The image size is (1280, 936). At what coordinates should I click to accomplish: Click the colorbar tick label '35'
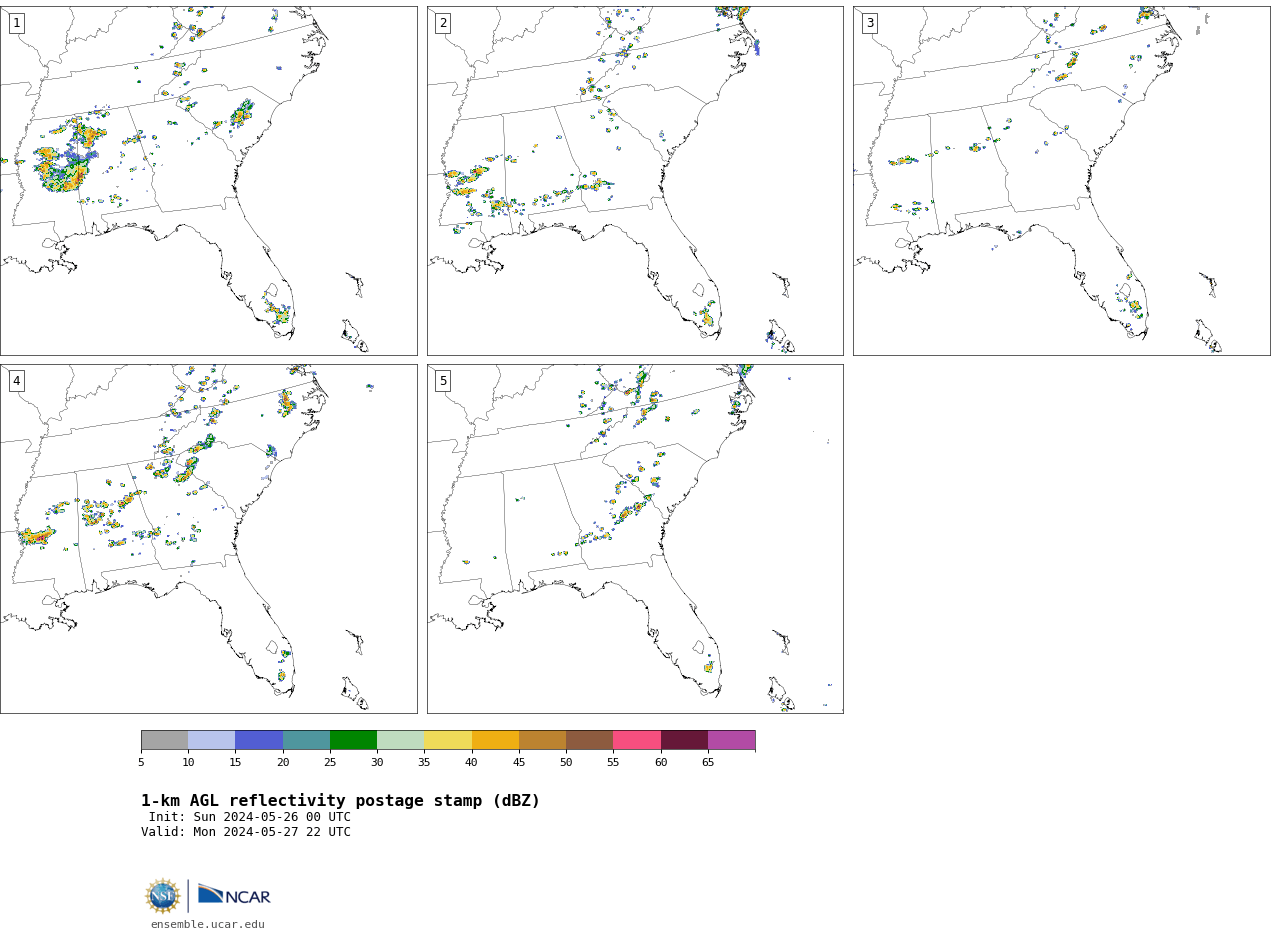click(424, 763)
